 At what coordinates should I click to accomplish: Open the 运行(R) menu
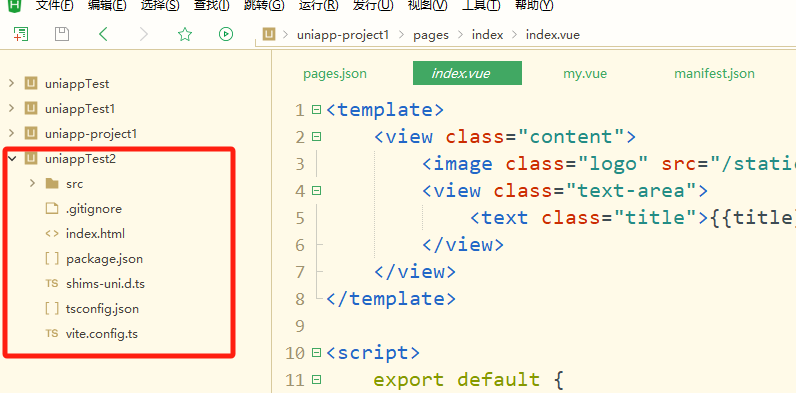(x=318, y=6)
